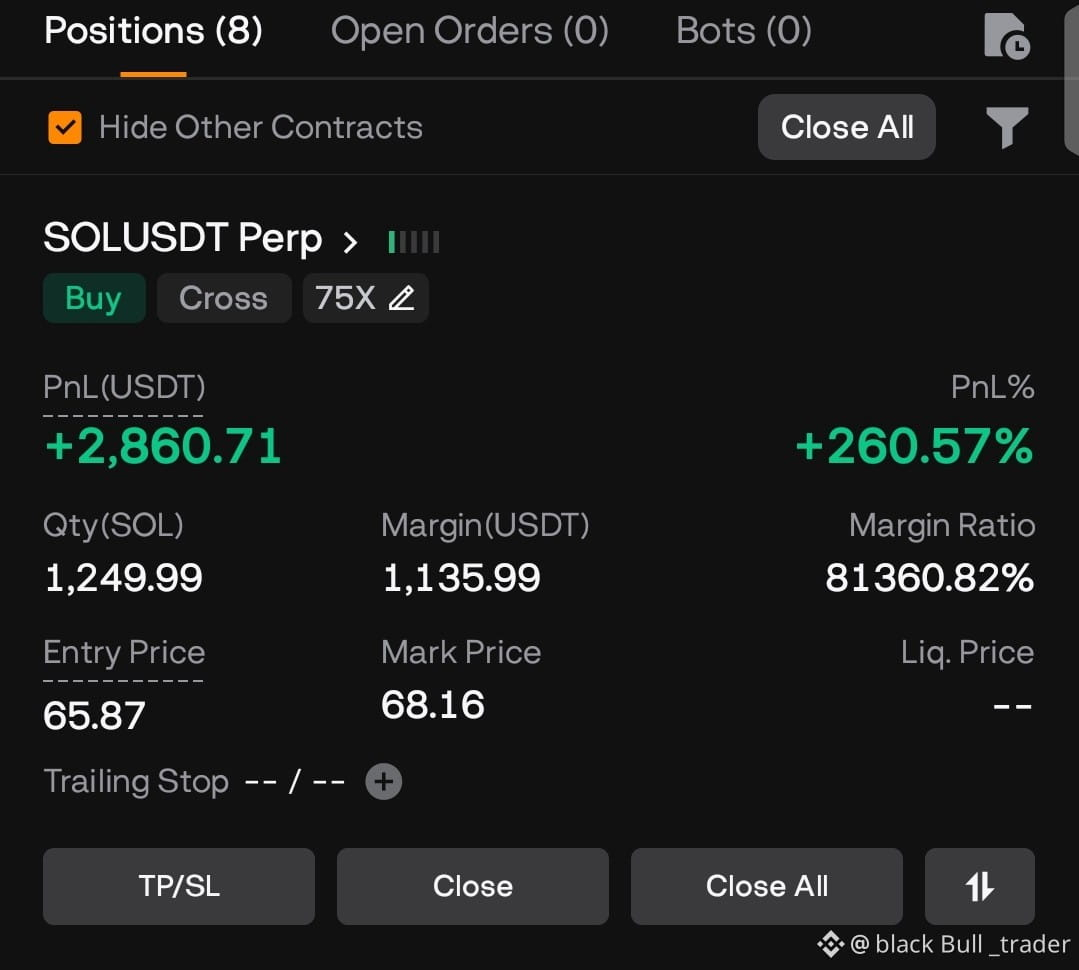Viewport: 1079px width, 970px height.
Task: Click bottom Close All button for SOLUSDT
Action: [767, 886]
